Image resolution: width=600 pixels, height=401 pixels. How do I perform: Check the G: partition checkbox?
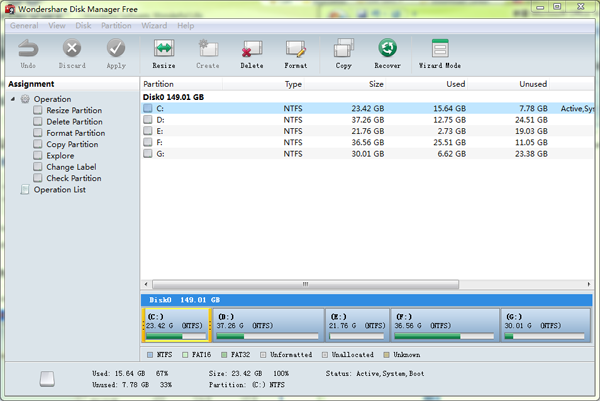point(148,154)
